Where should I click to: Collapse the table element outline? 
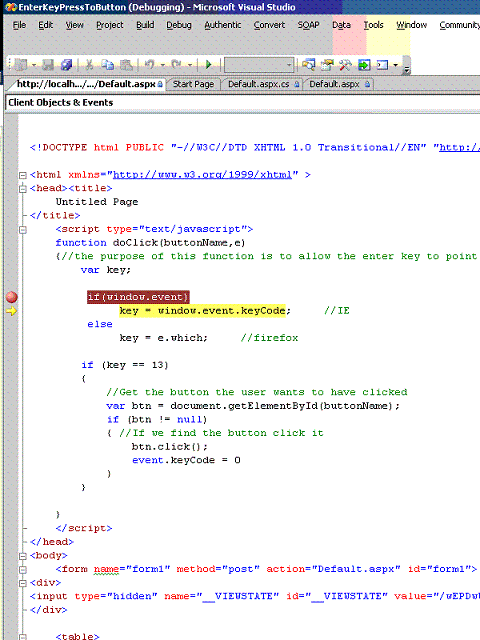click(23, 637)
